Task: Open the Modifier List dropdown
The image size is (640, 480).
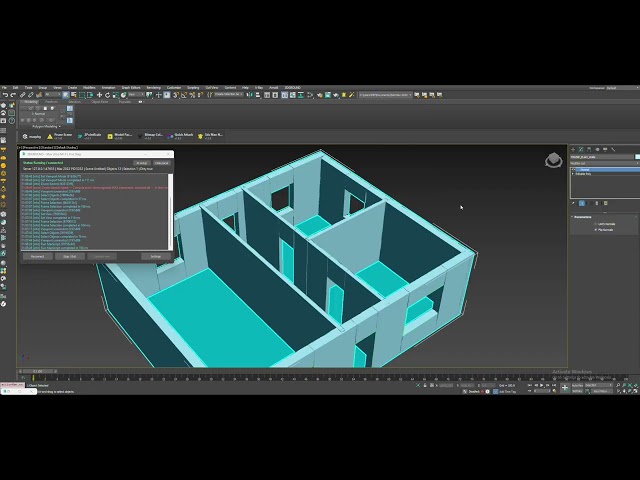Action: click(605, 163)
